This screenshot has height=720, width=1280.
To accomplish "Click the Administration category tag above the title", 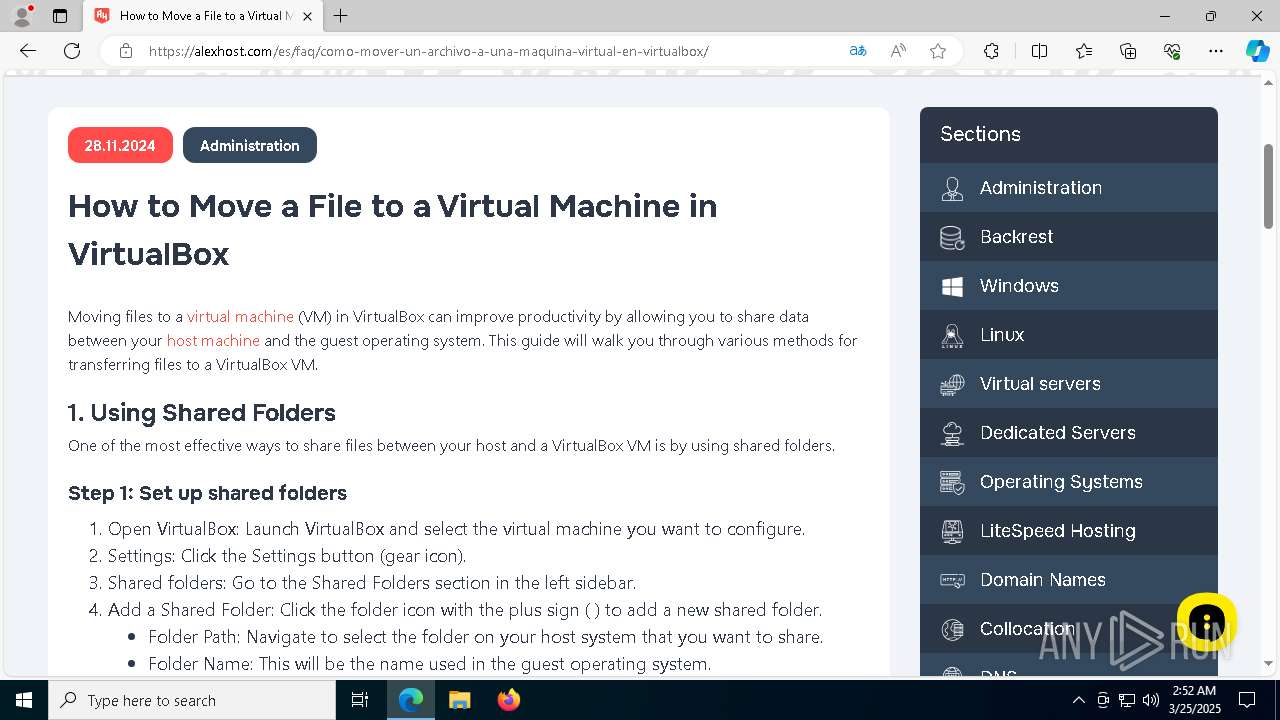I will pos(250,145).
